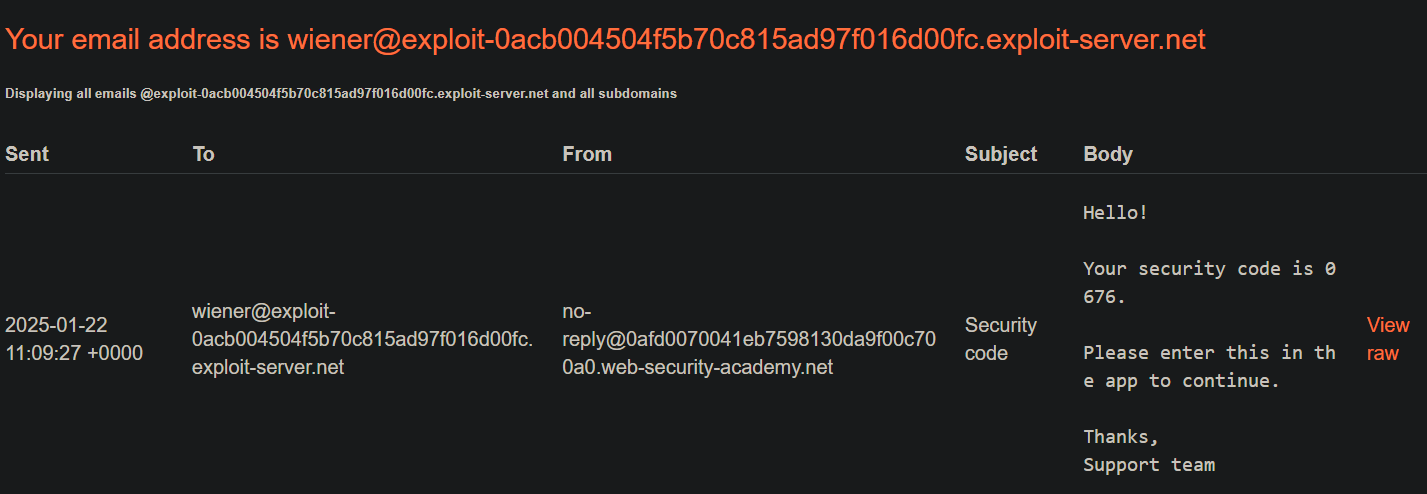The width and height of the screenshot is (1427, 494).
Task: Click the "Security code" subject cell
Action: (x=1001, y=339)
